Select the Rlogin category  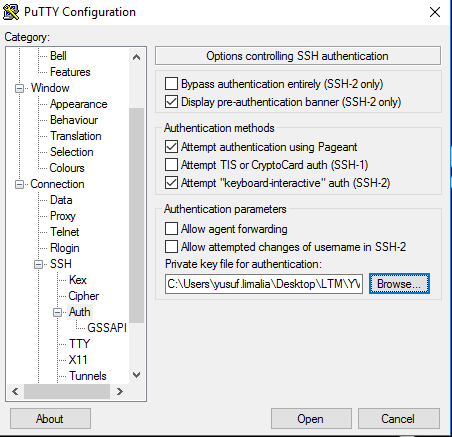[65, 248]
